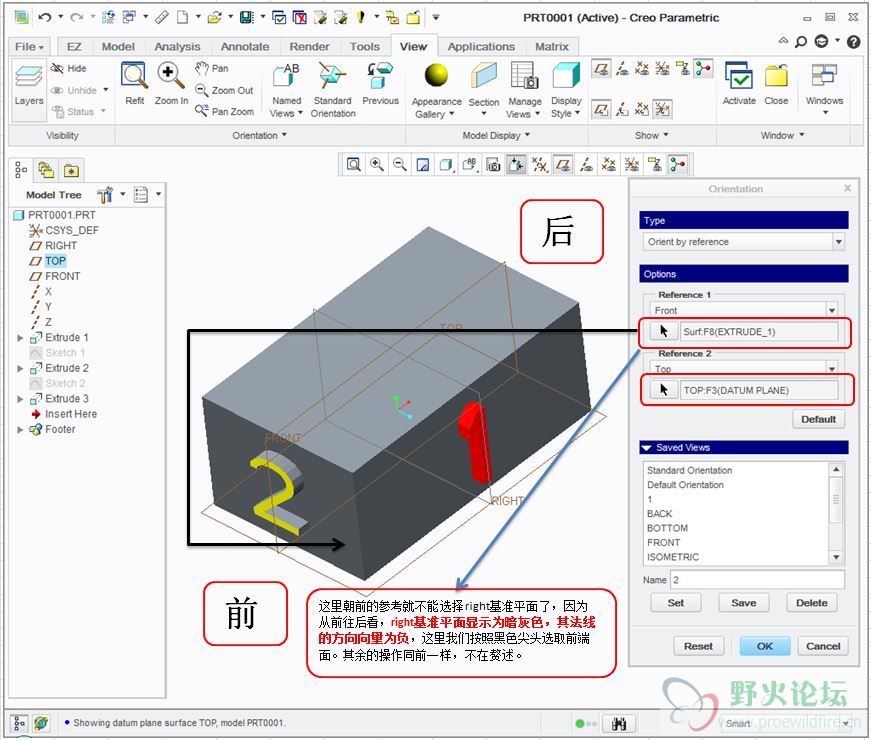
Task: Open the Favorites tab icon
Action: click(x=71, y=171)
